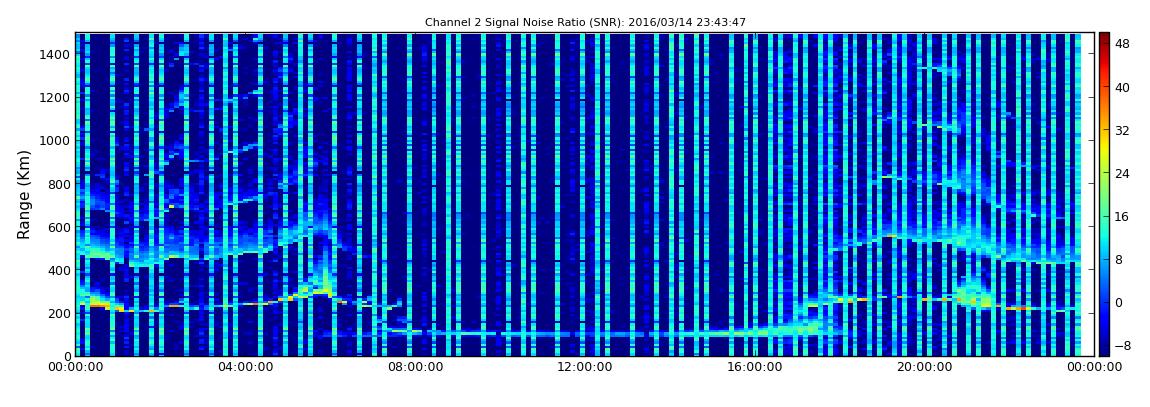Click the 600 range tick label
Image resolution: width=1150 pixels, height=407 pixels.
[59, 227]
